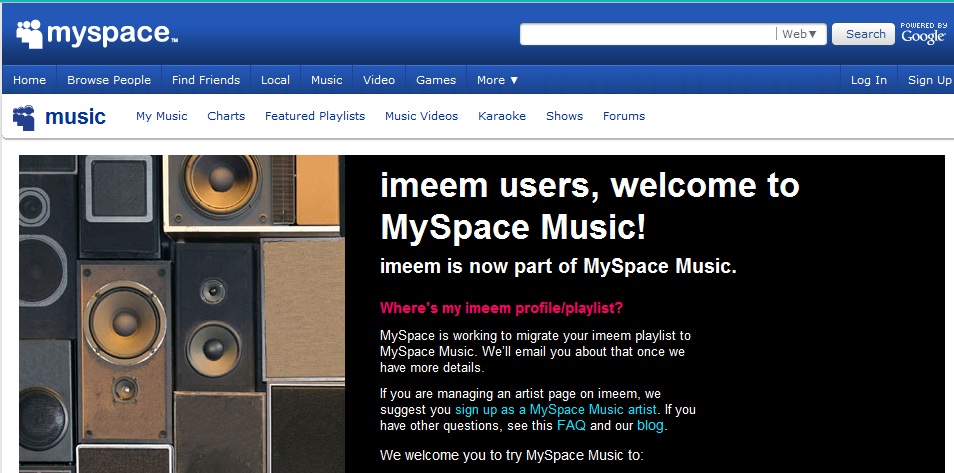
Task: Click the Log In link
Action: [x=868, y=80]
